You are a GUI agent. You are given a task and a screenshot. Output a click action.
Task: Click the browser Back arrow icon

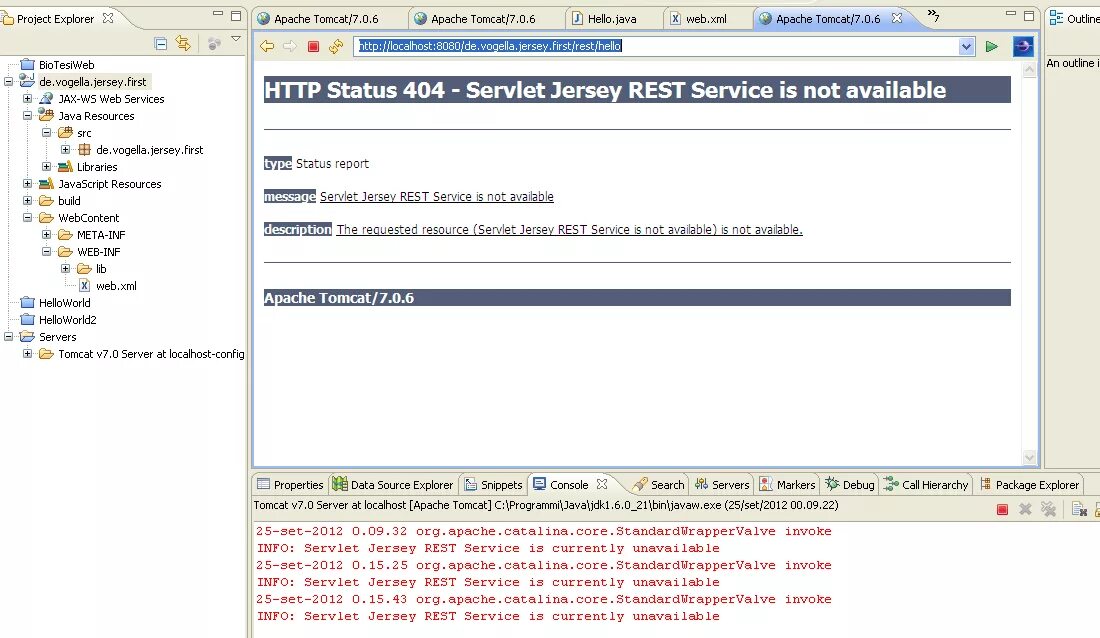coord(267,46)
